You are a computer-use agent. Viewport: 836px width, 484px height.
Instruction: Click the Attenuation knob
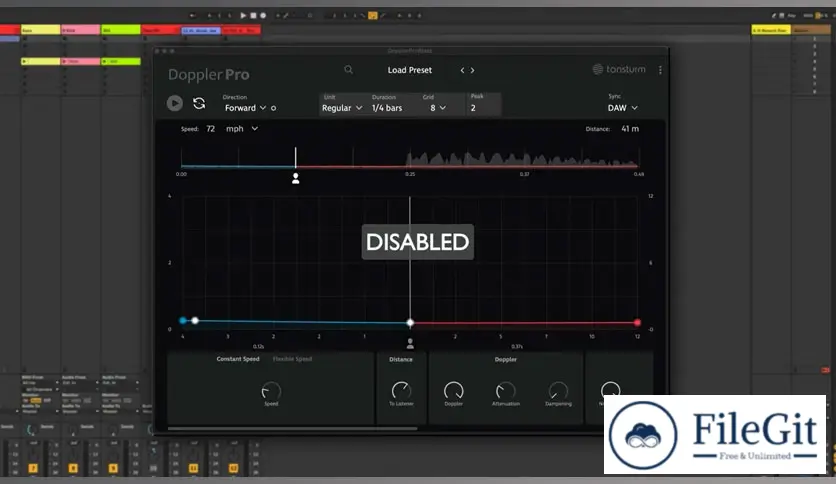pyautogui.click(x=505, y=391)
